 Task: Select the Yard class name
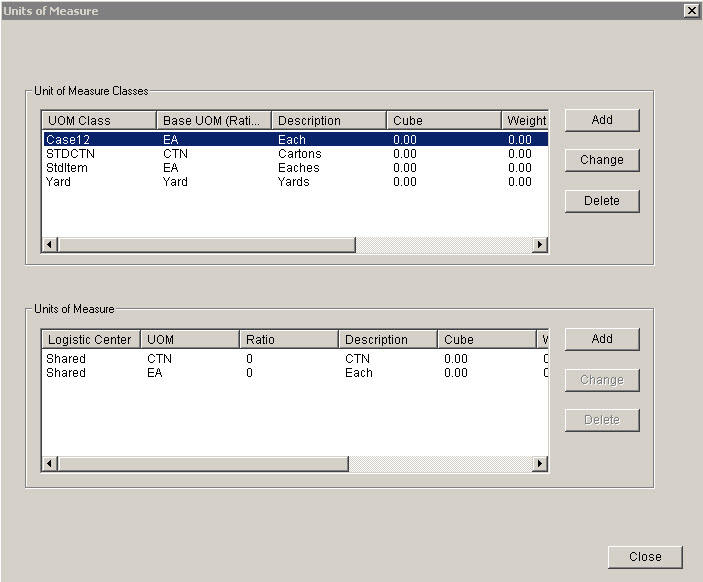[x=58, y=182]
